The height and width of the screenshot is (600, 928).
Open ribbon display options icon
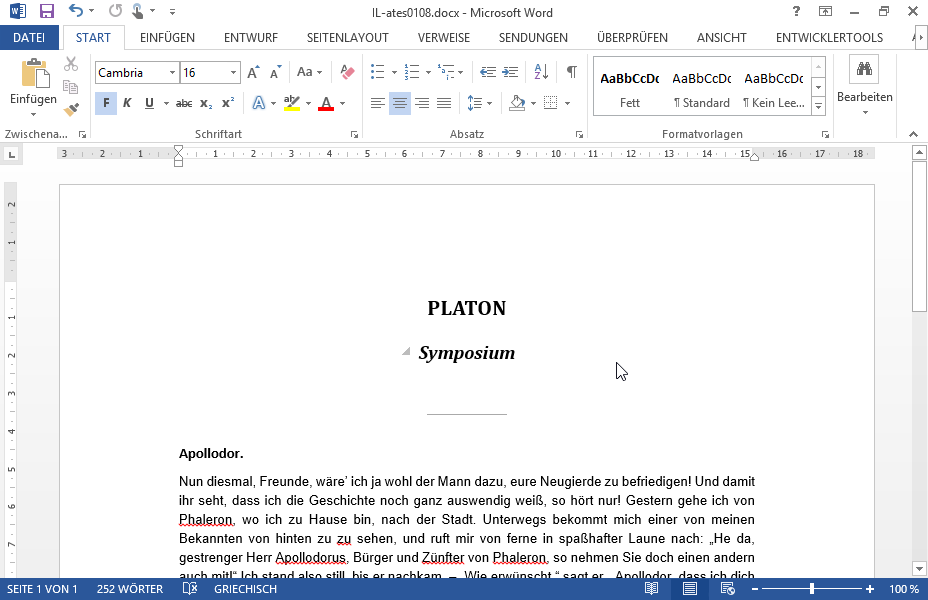pos(825,11)
